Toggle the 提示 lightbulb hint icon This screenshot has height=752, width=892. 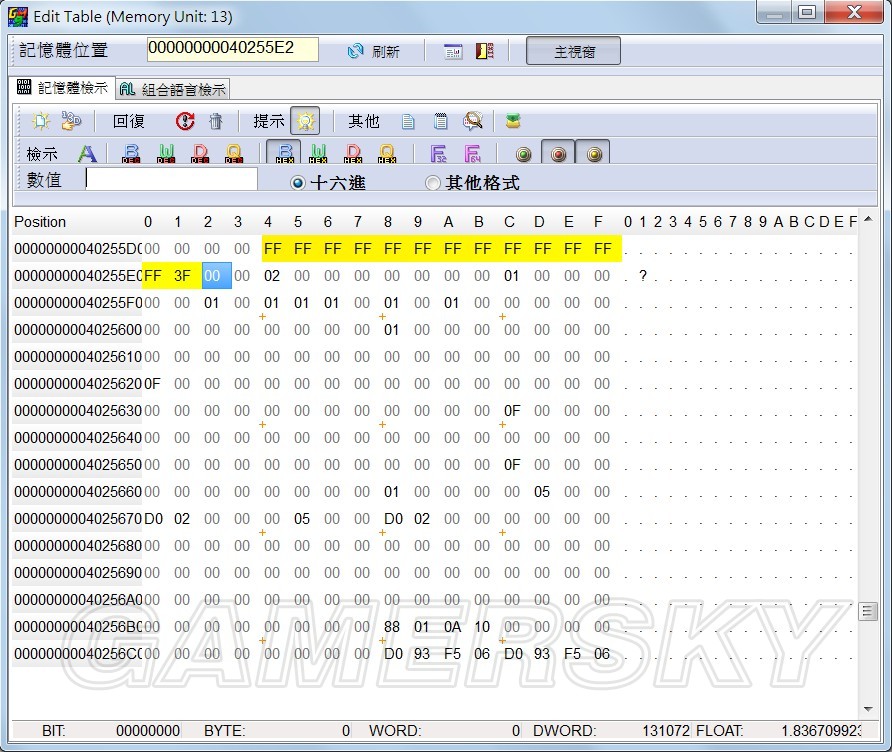(x=306, y=120)
